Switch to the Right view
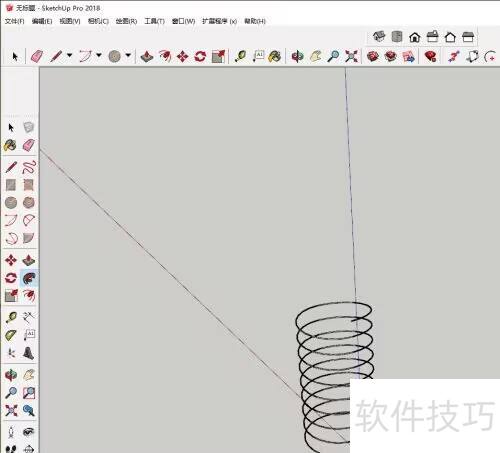This screenshot has width=500, height=453. pyautogui.click(x=432, y=36)
